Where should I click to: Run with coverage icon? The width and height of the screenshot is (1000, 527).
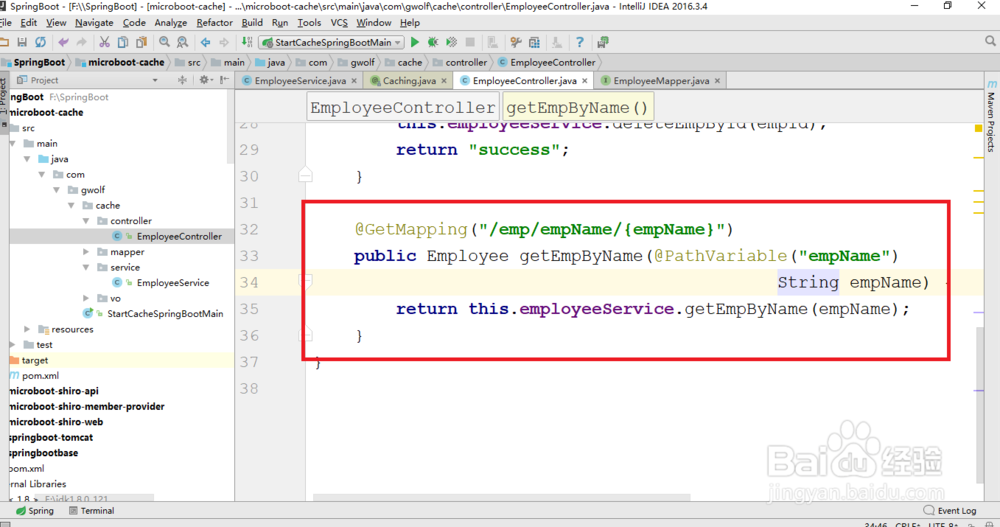pyautogui.click(x=452, y=42)
